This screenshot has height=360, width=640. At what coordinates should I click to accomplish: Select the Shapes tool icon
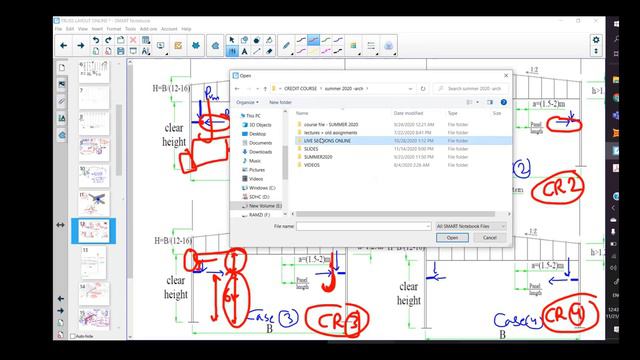pos(244,40)
